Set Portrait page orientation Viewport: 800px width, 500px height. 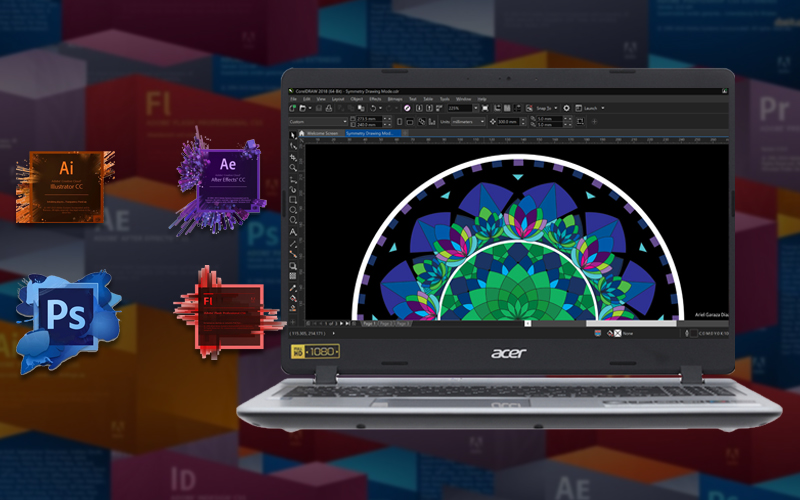pyautogui.click(x=399, y=121)
